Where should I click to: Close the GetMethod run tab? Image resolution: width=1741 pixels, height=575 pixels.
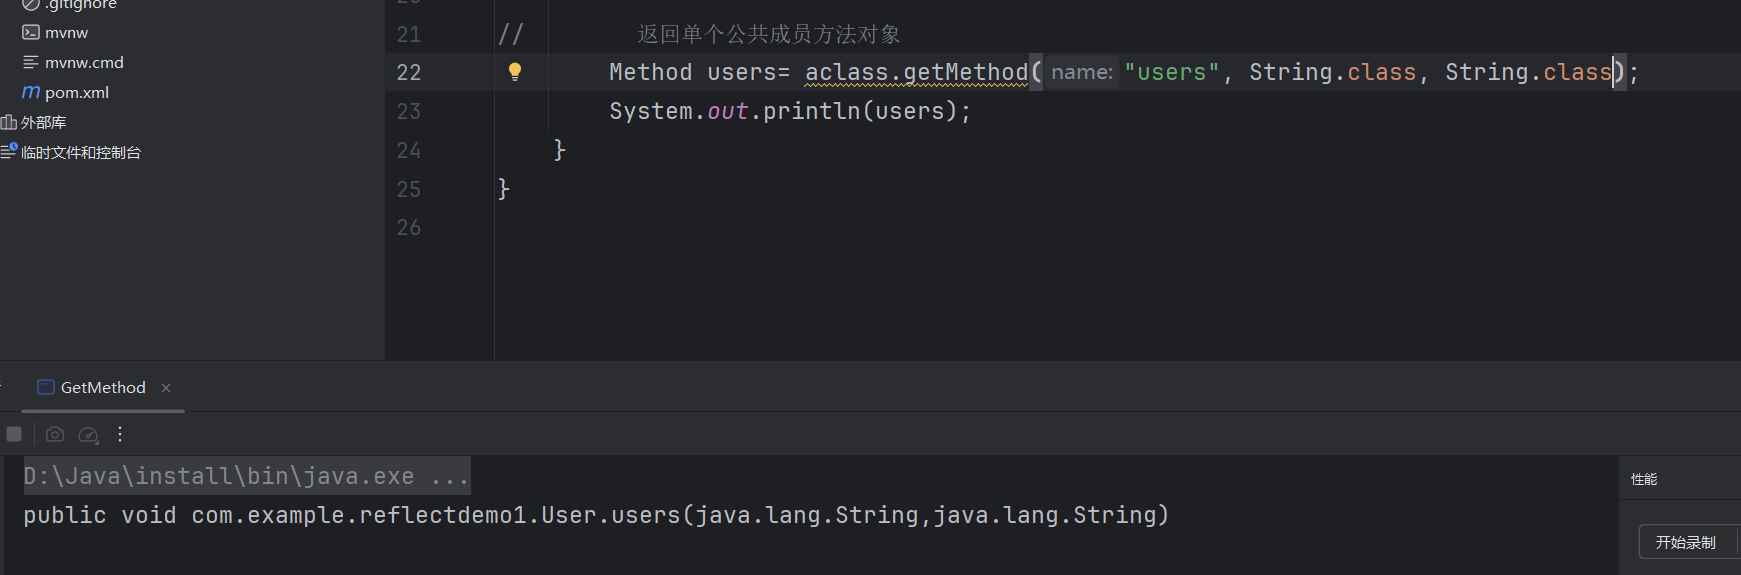click(166, 388)
